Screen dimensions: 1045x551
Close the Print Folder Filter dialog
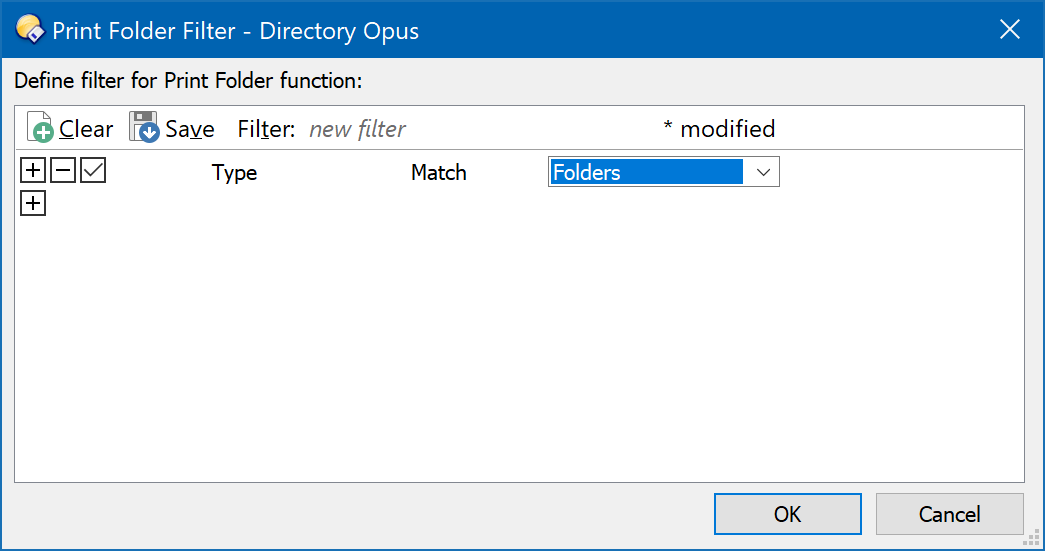(x=1010, y=29)
